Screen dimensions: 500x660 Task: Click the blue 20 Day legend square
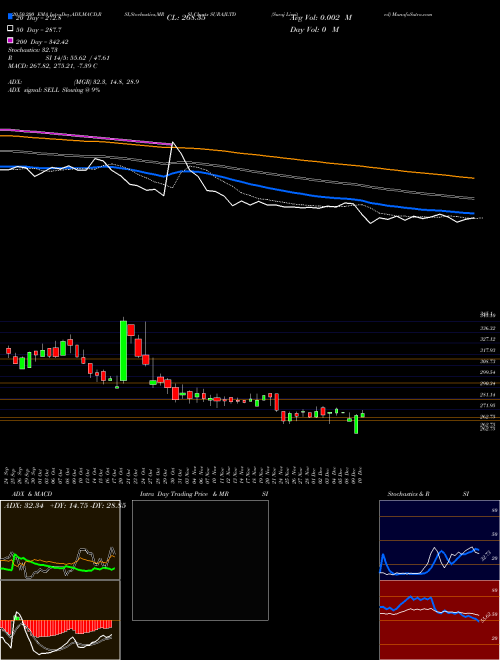[x=10, y=17]
